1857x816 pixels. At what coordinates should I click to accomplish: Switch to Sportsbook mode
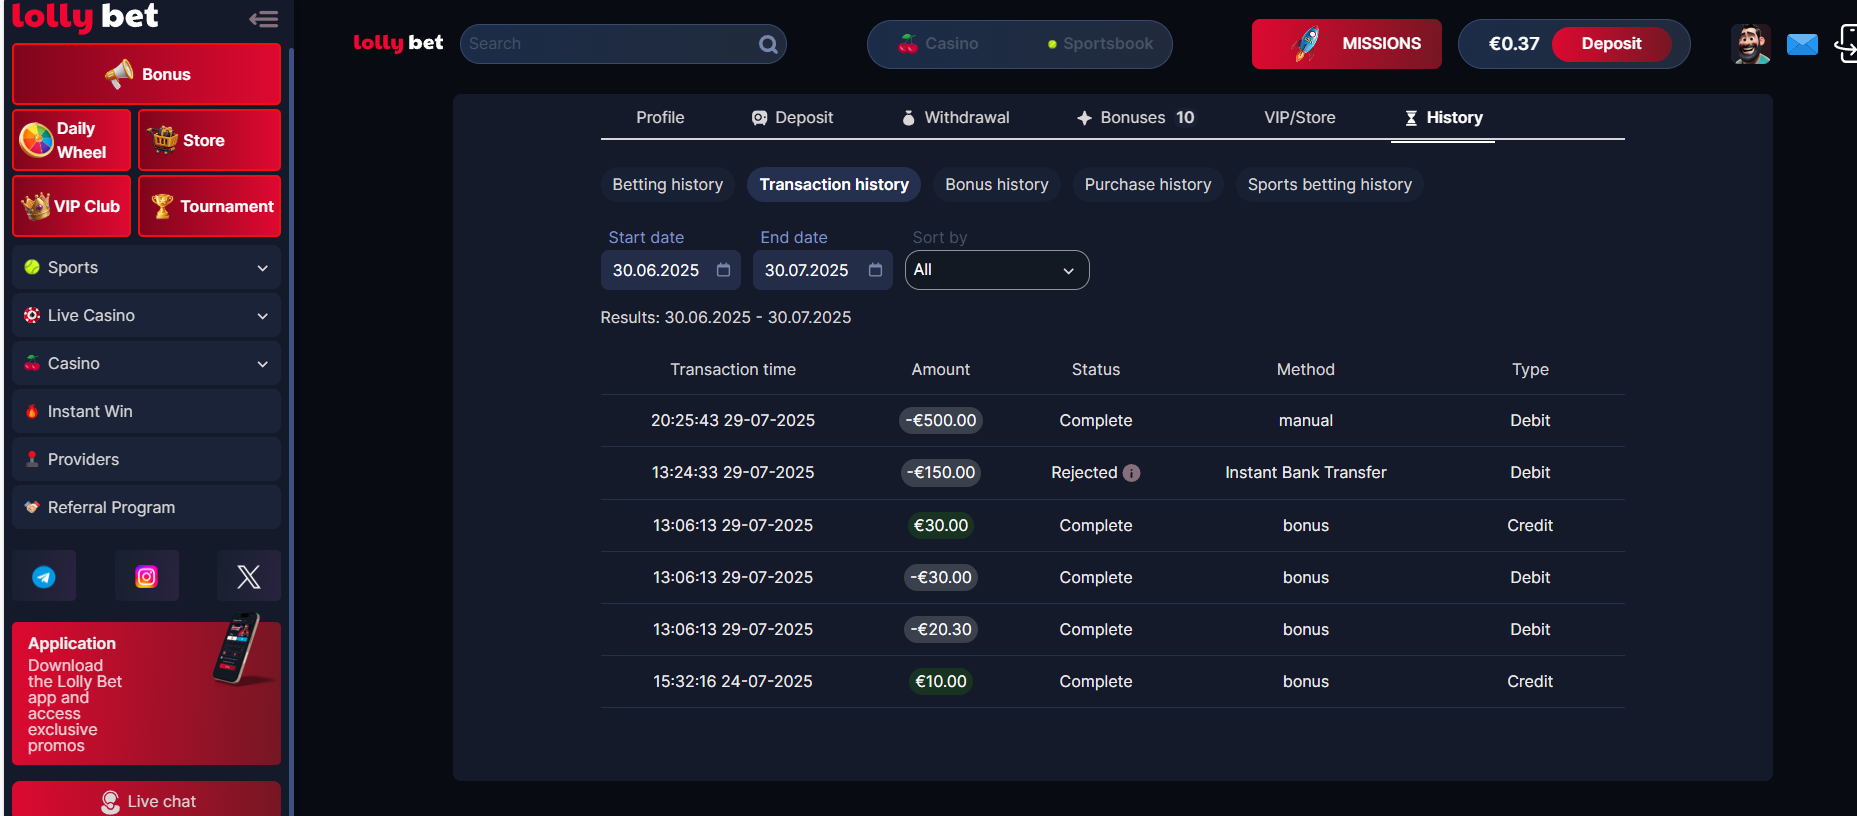tap(1100, 44)
